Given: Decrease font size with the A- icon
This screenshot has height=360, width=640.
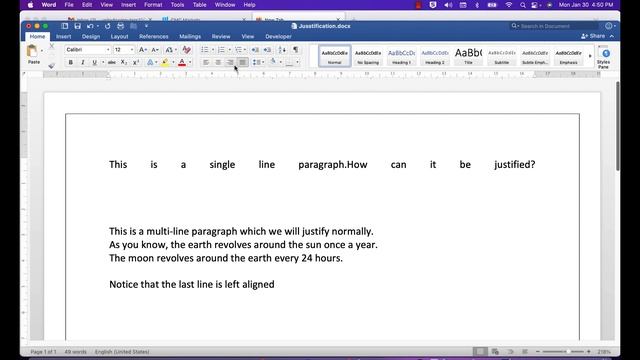Looking at the screenshot, I should point(155,50).
